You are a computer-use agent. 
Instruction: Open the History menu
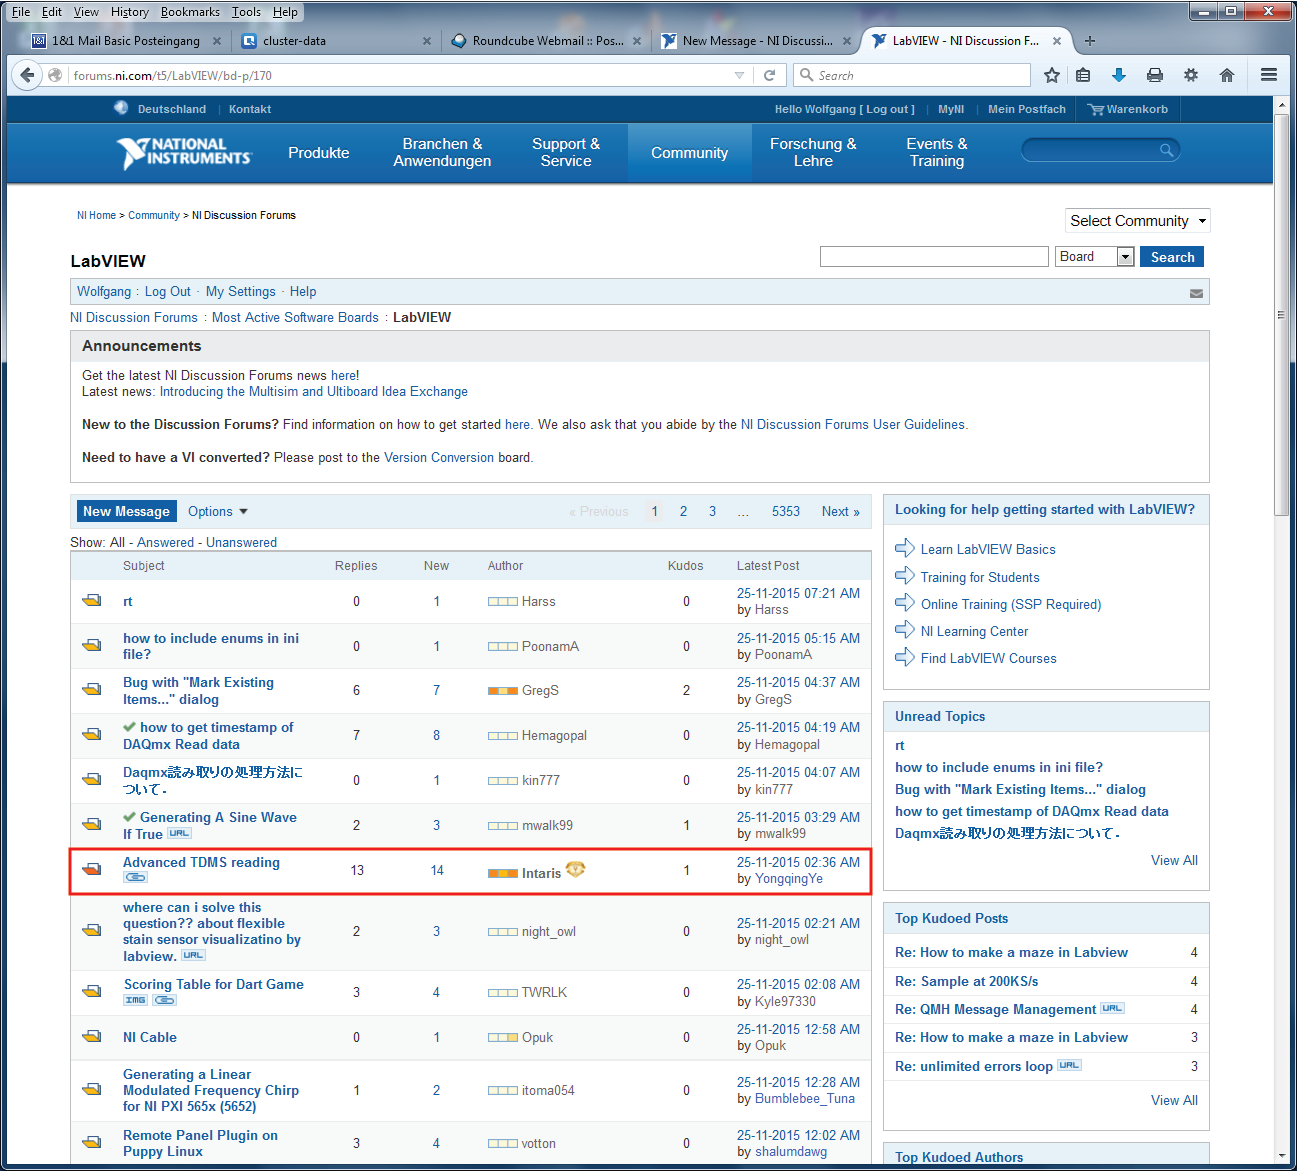pos(129,12)
